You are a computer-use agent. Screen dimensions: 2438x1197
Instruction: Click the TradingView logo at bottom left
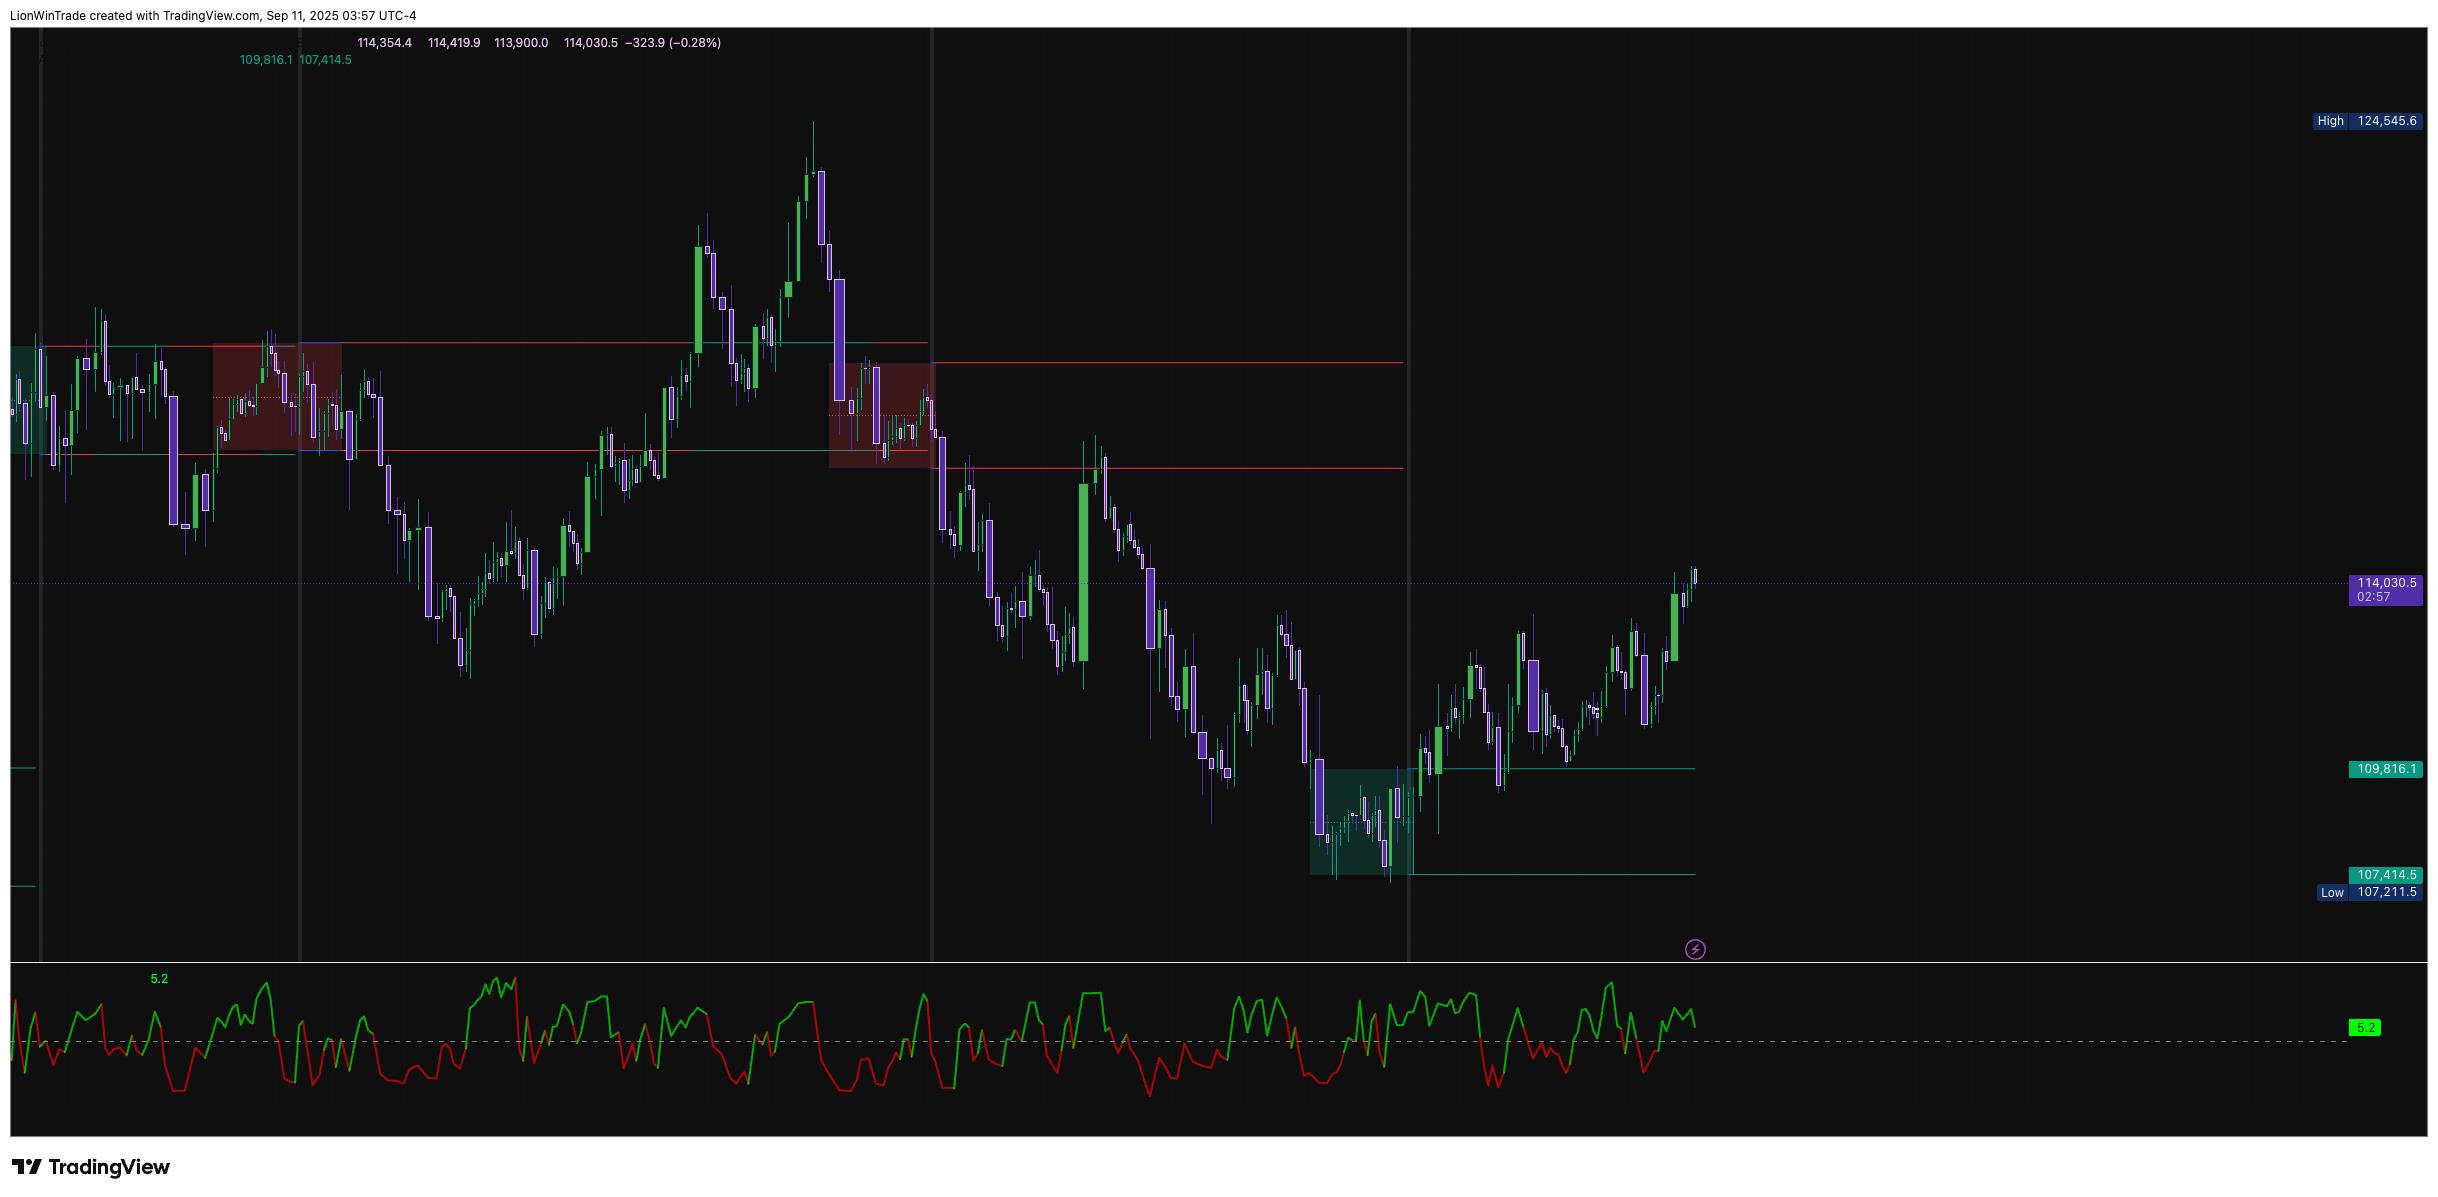[91, 1167]
